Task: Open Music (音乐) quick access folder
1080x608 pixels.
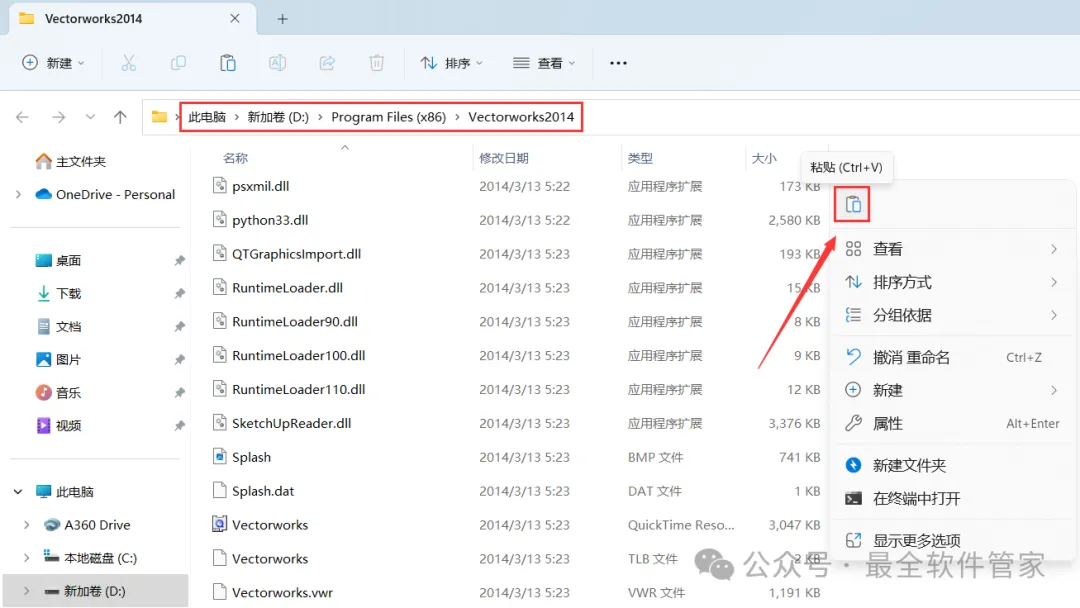Action: (59, 392)
